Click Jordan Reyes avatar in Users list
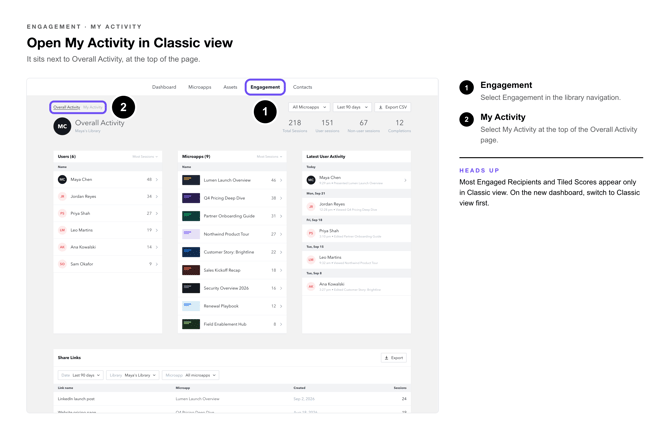 coord(62,197)
